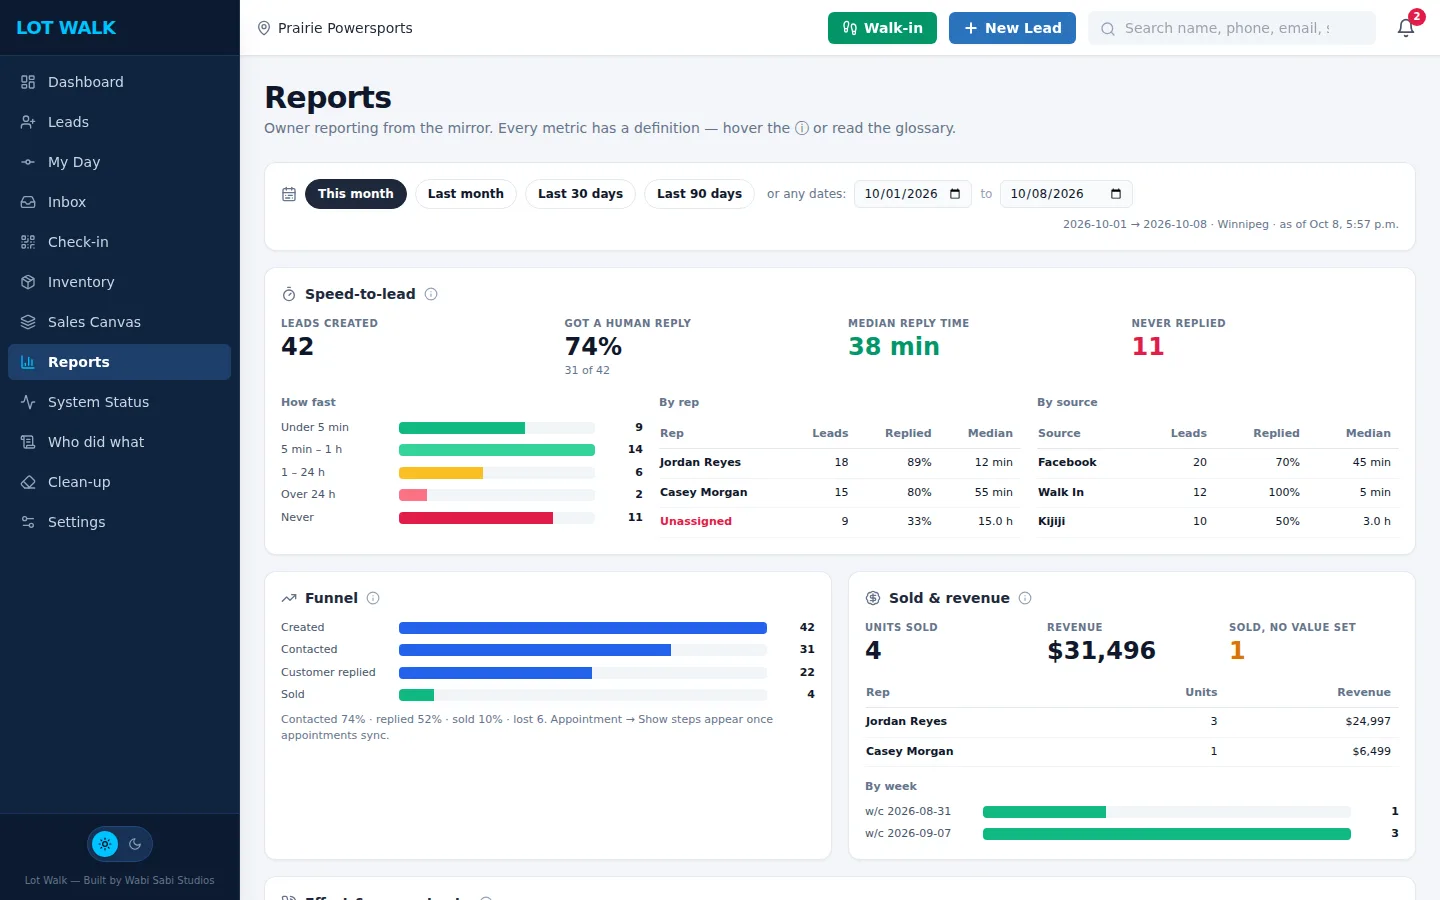Select the Last month range
This screenshot has height=900, width=1440.
pyautogui.click(x=466, y=194)
